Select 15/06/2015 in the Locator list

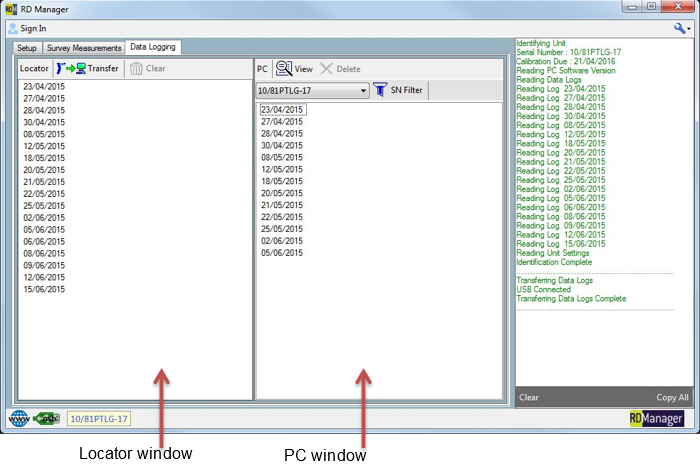click(x=44, y=289)
